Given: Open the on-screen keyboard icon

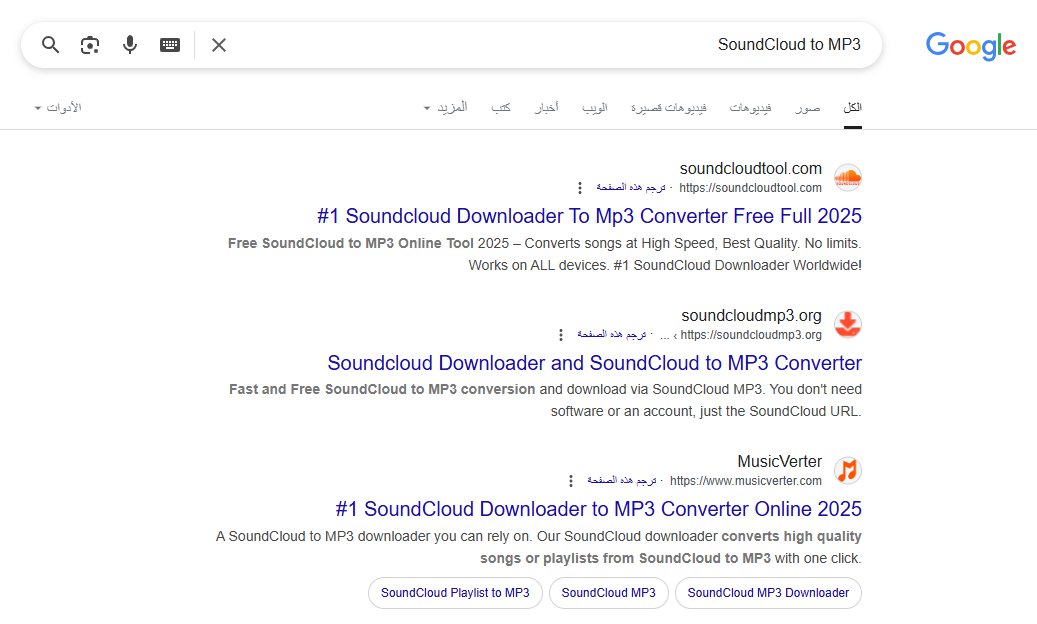Looking at the screenshot, I should 168,44.
